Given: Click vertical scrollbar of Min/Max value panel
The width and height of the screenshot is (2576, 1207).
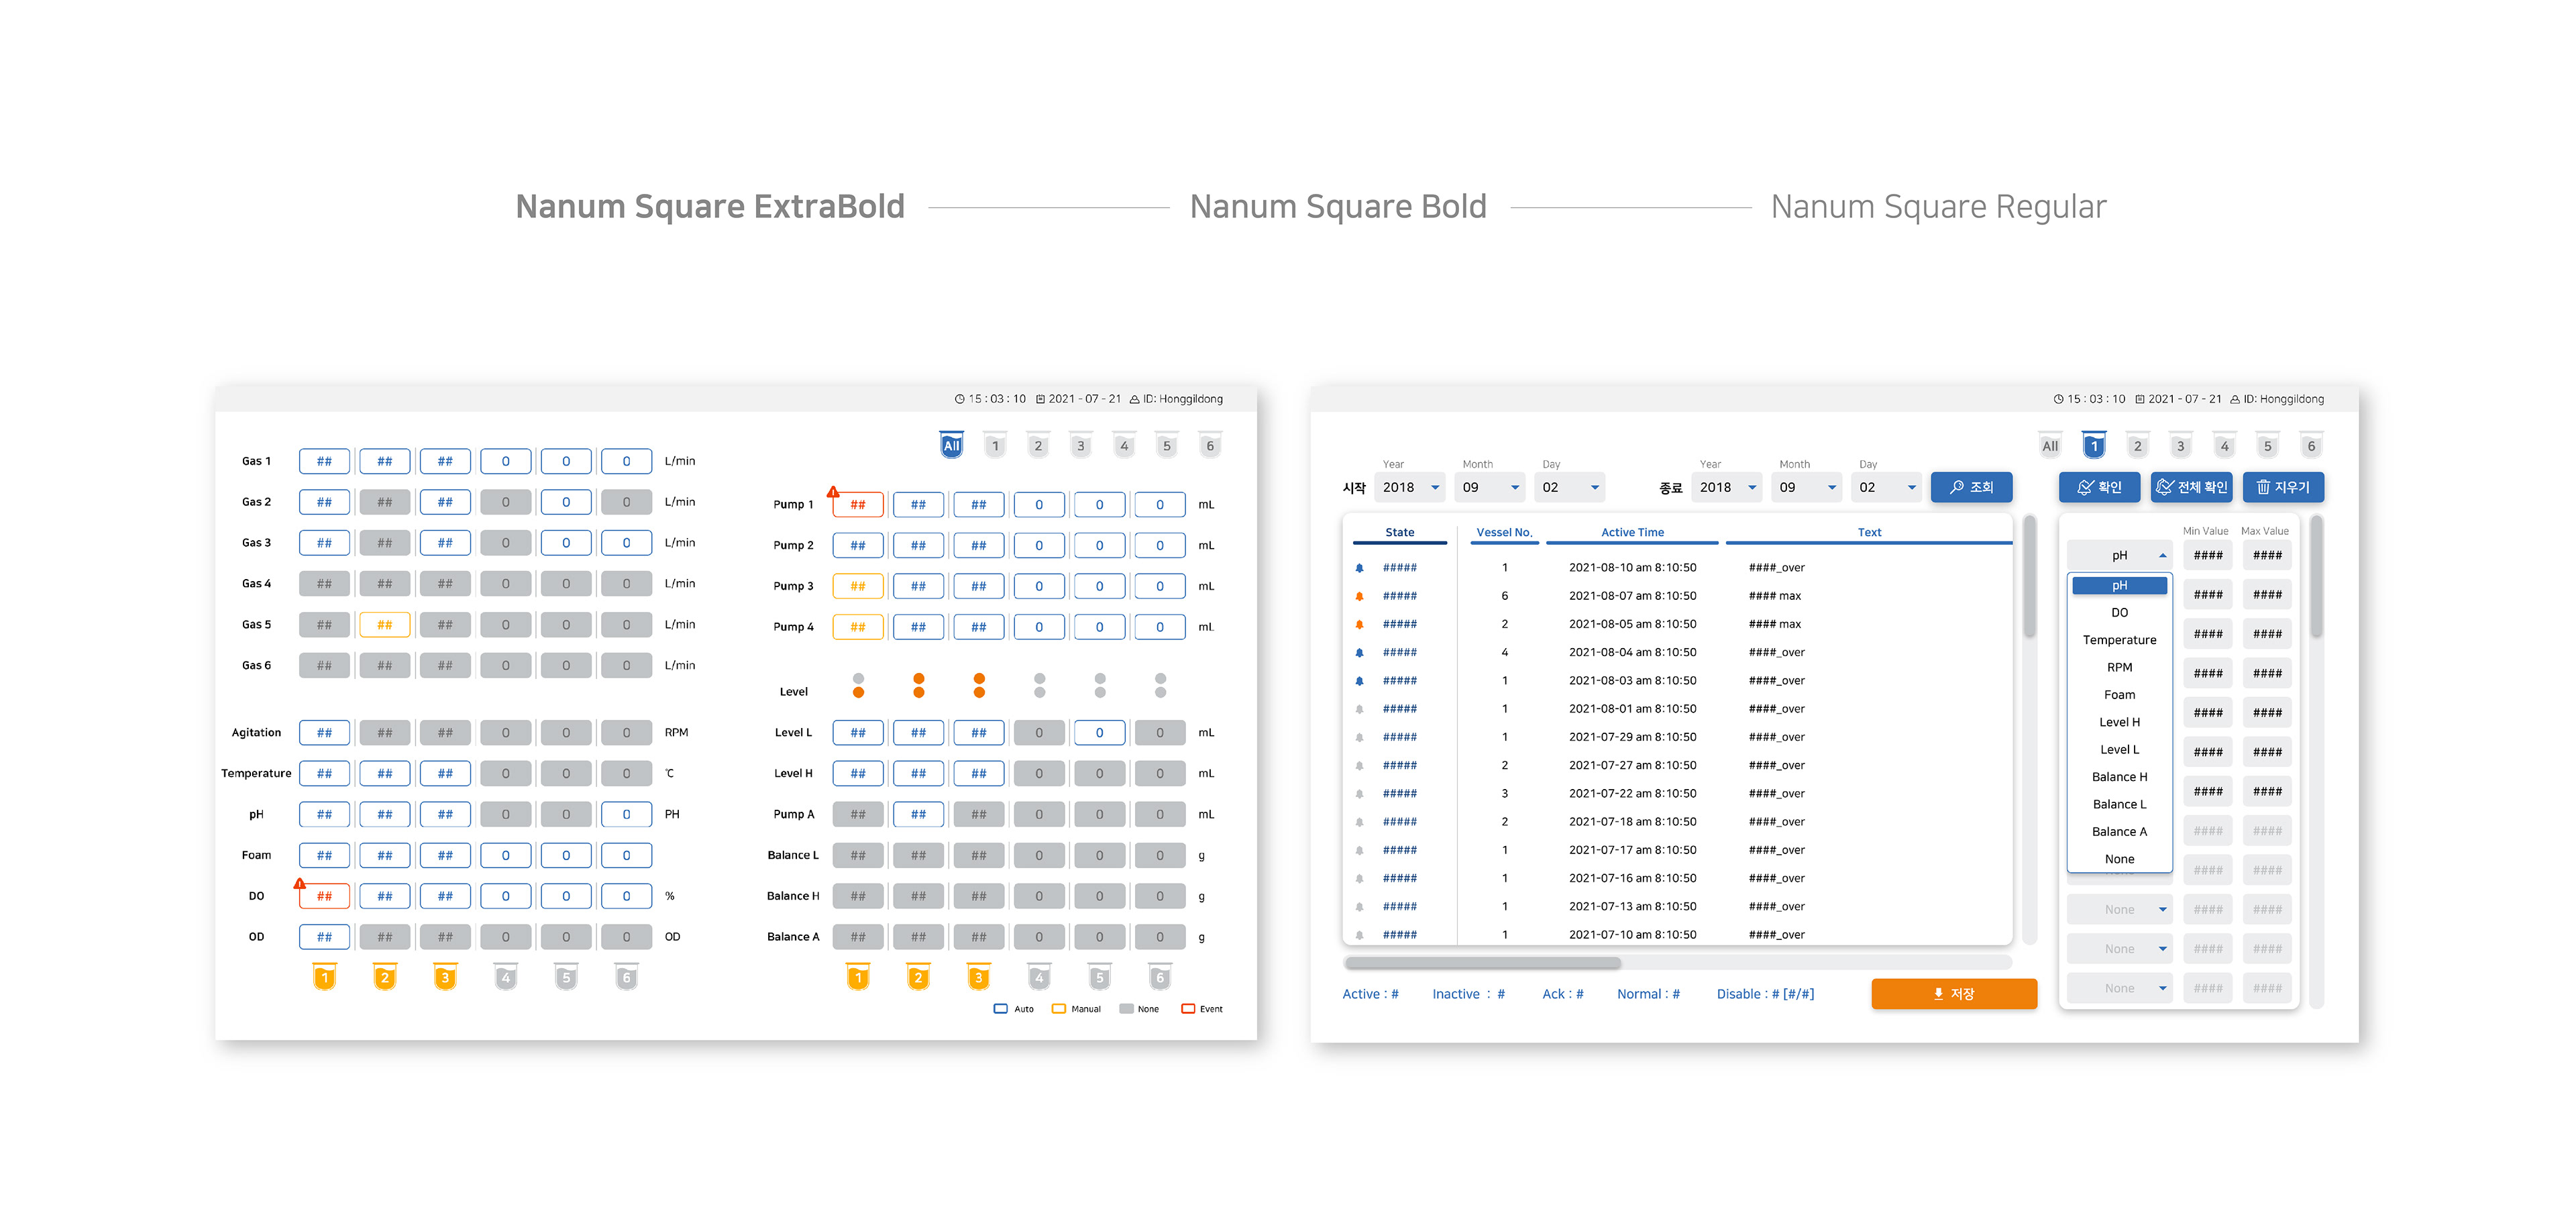Looking at the screenshot, I should tap(2316, 577).
